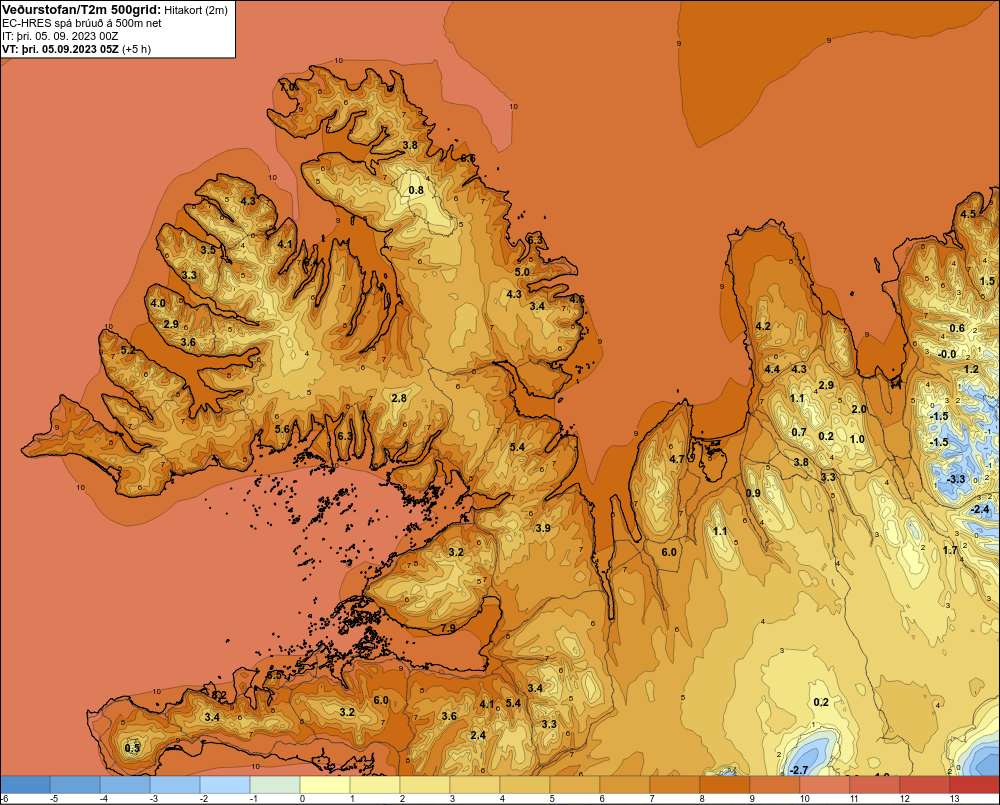Screen dimensions: 1000x805
Task: Select the '6.5' temperature value
Action: [274, 675]
